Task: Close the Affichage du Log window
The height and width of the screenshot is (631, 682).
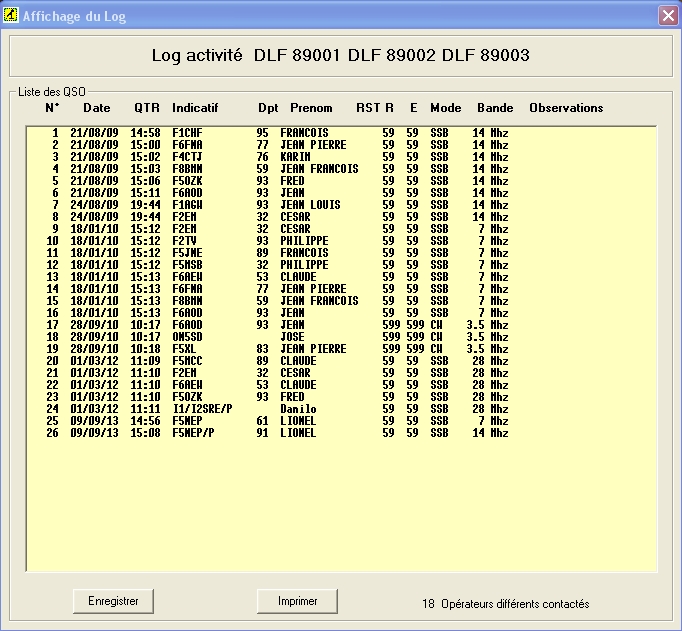Action: [668, 16]
